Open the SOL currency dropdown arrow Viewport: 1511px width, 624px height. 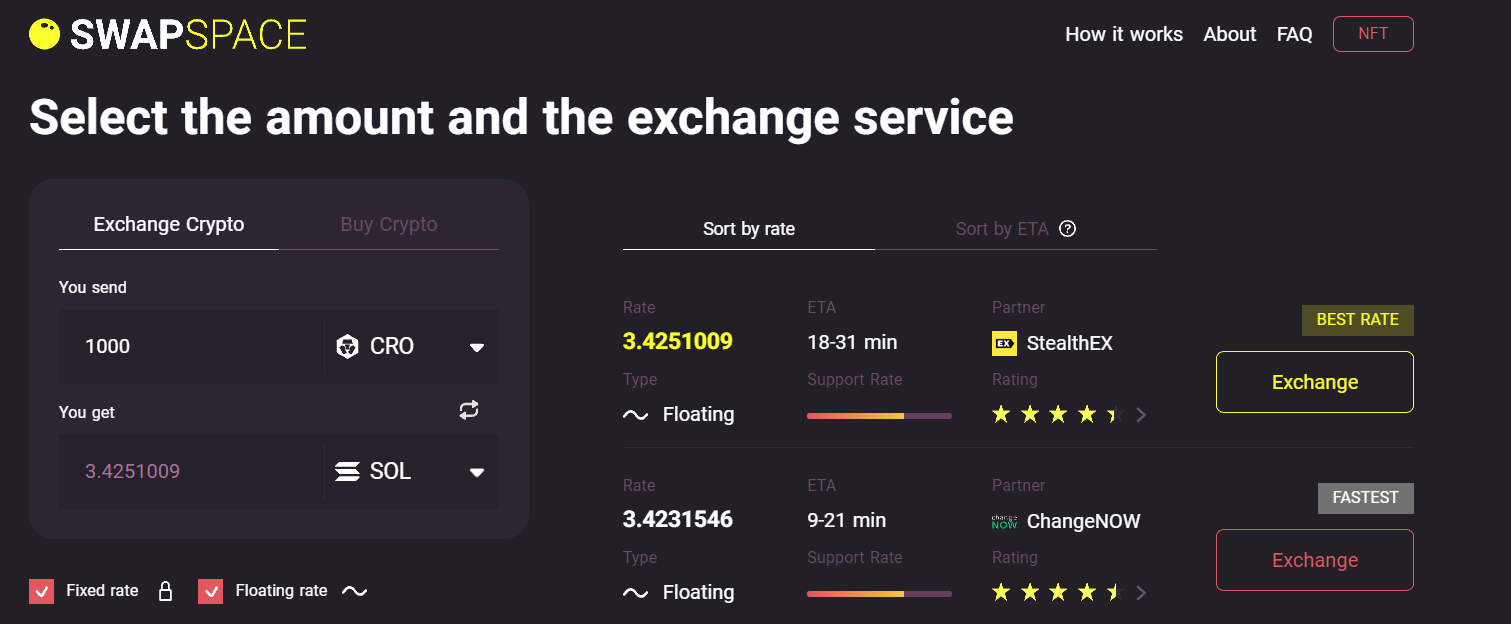click(x=477, y=472)
